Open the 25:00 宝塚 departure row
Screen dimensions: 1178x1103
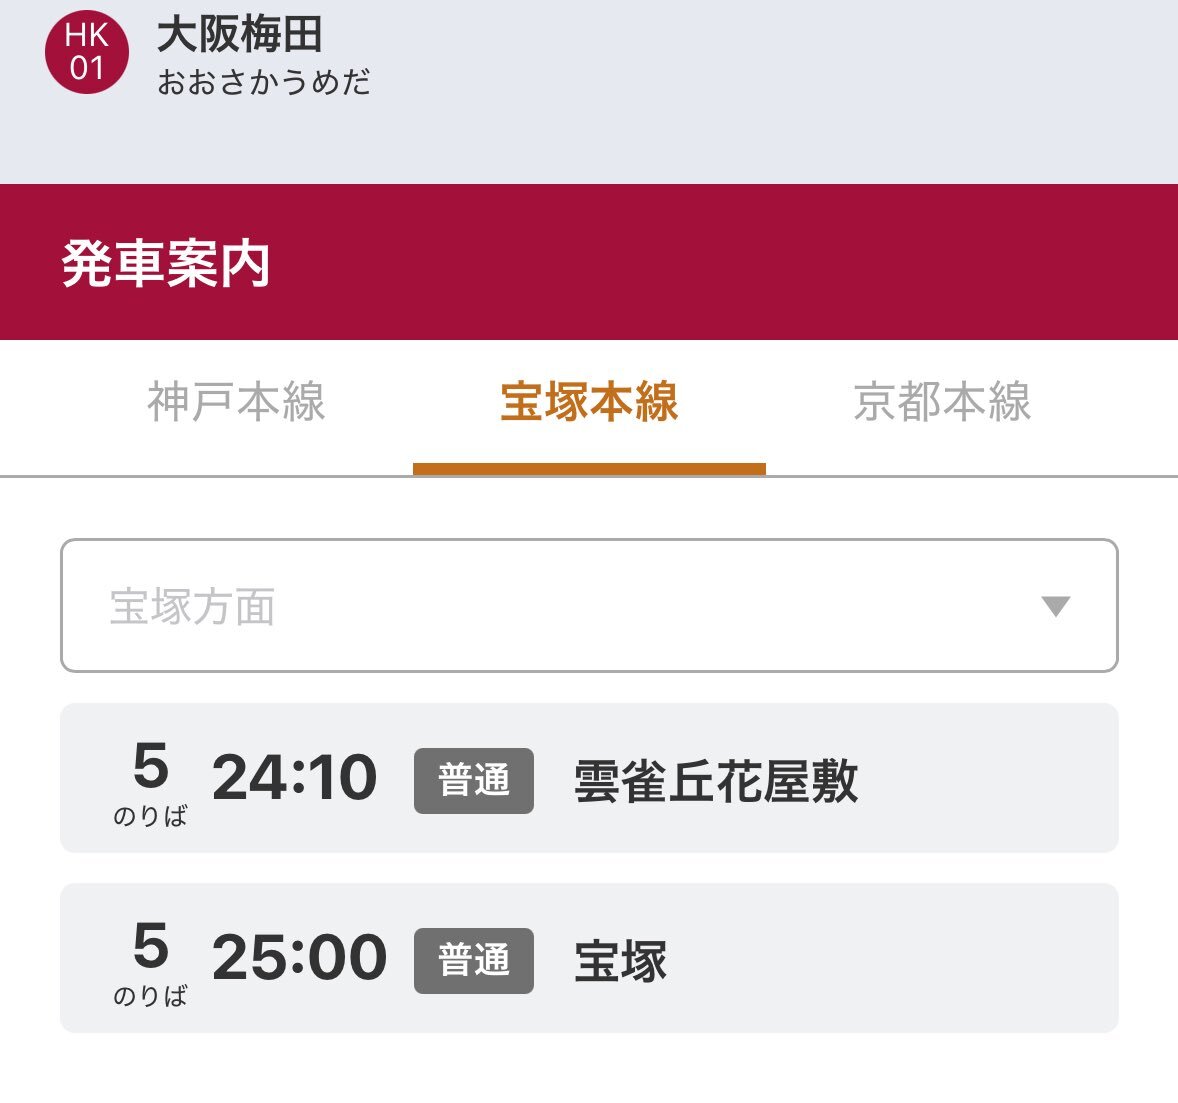pos(589,958)
